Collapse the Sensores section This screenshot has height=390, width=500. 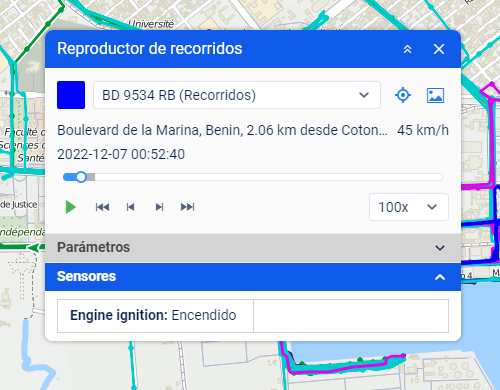253,277
